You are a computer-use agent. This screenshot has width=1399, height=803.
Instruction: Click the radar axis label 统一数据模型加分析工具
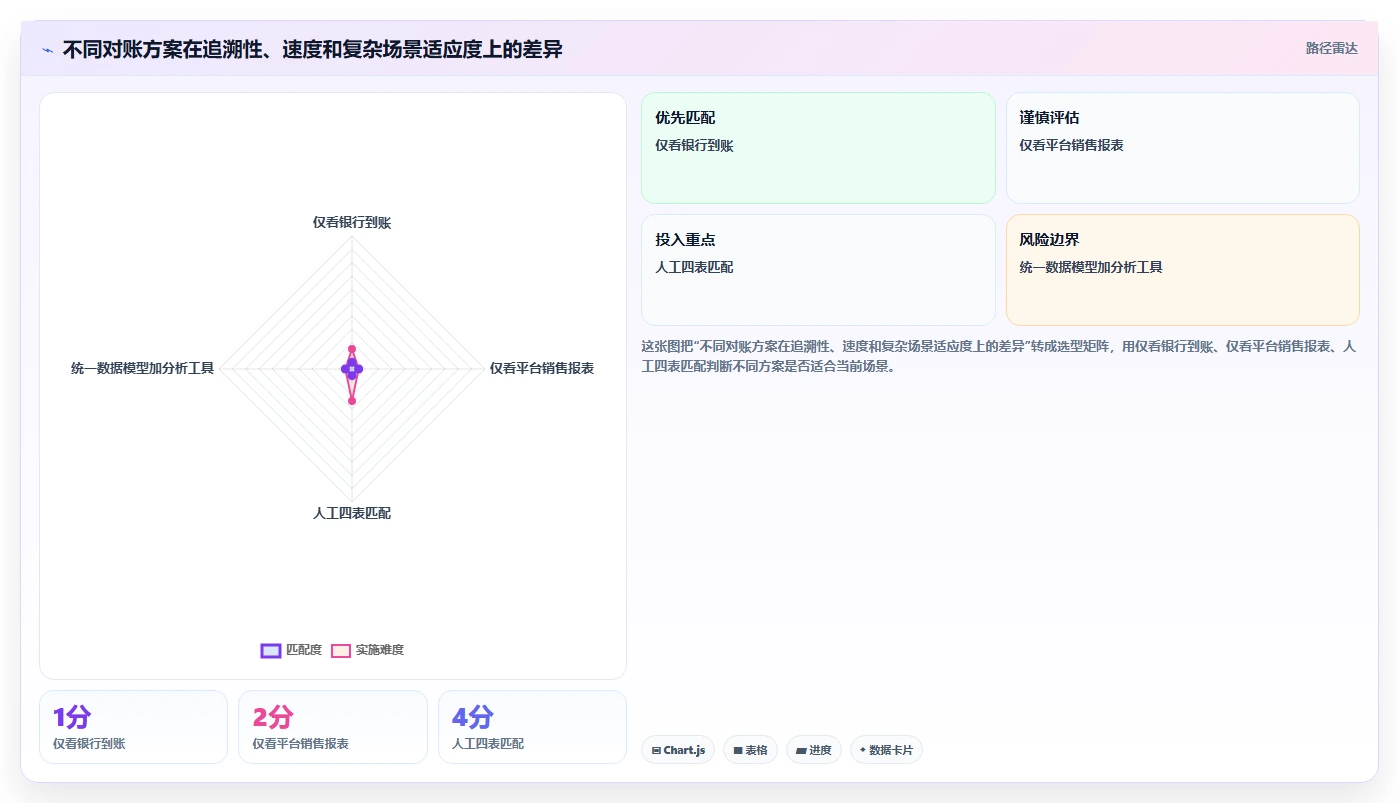[x=143, y=368]
